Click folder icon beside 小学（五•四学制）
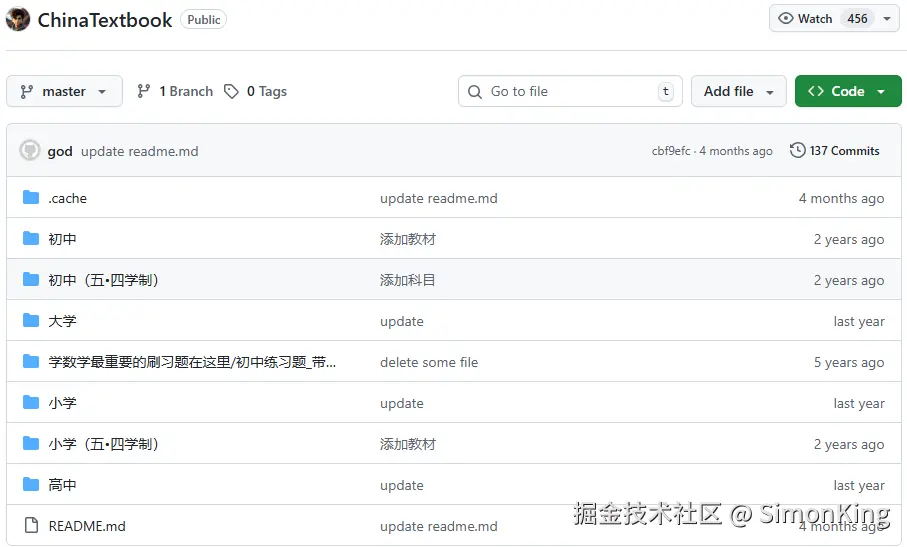 tap(31, 443)
